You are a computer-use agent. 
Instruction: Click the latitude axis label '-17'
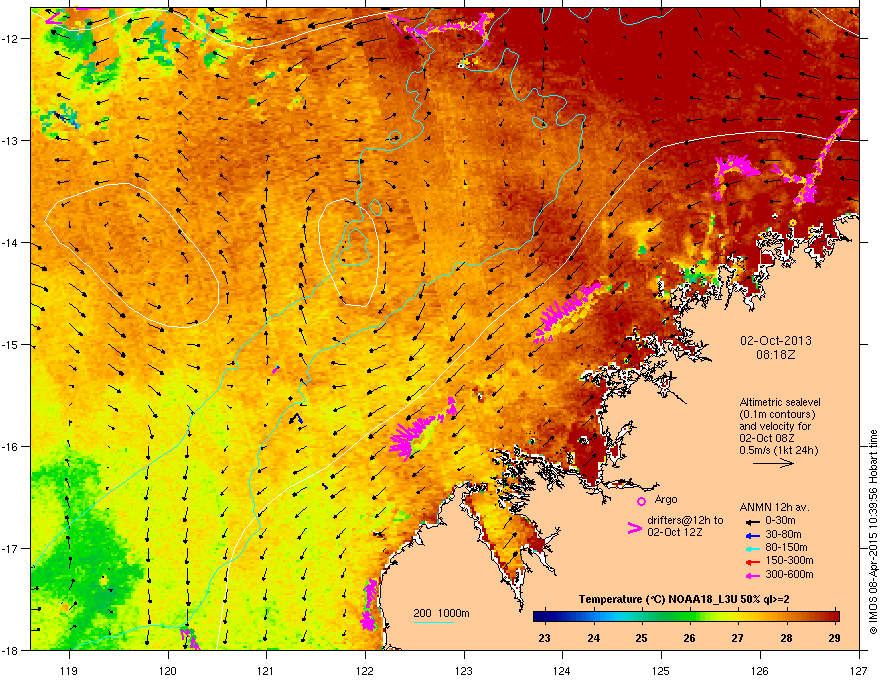point(10,548)
